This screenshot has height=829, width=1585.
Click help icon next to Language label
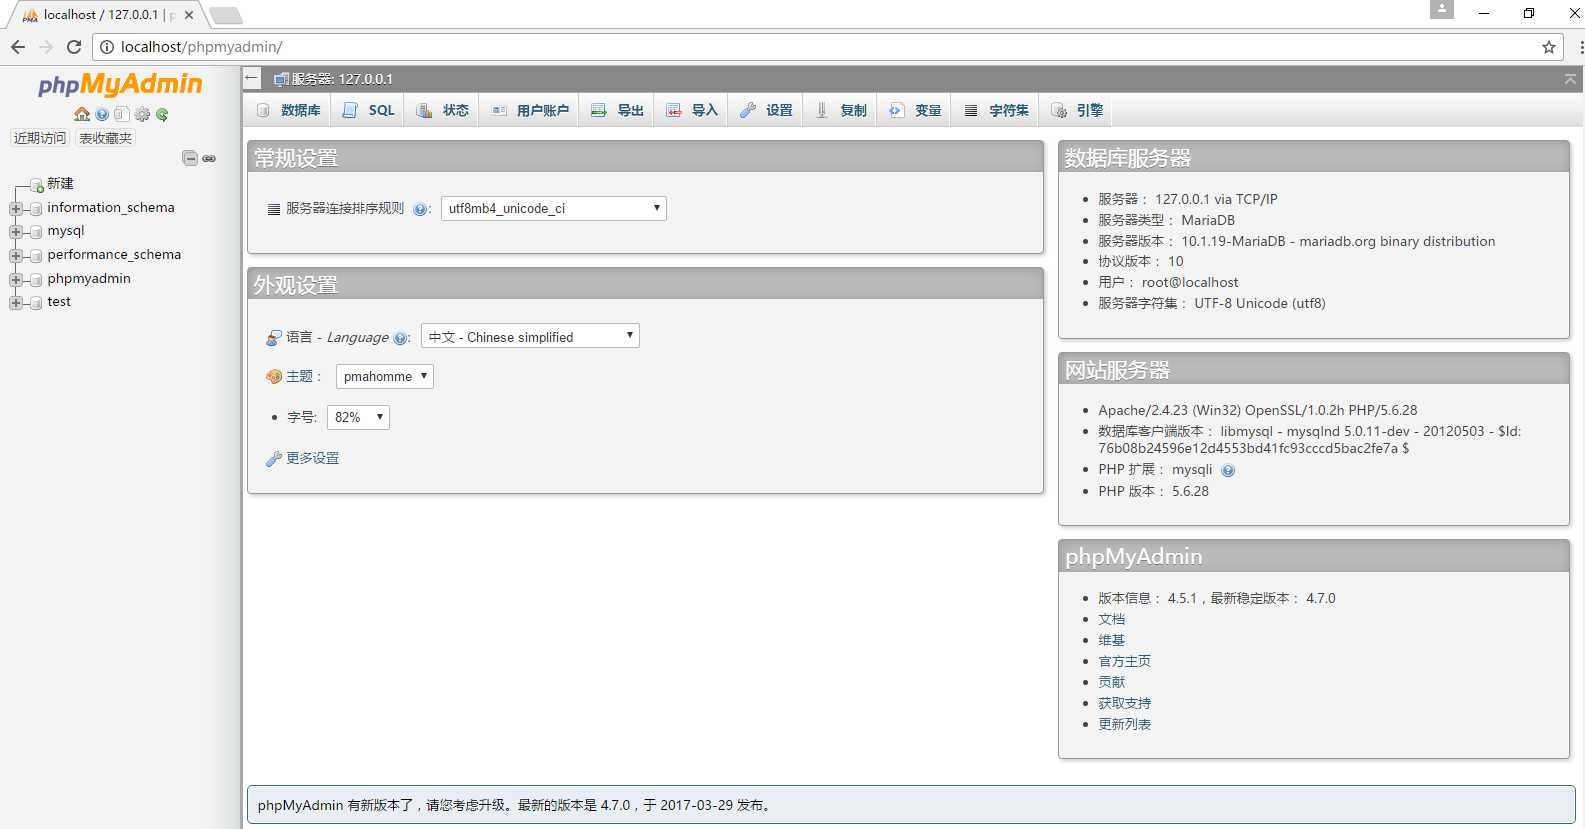(400, 338)
